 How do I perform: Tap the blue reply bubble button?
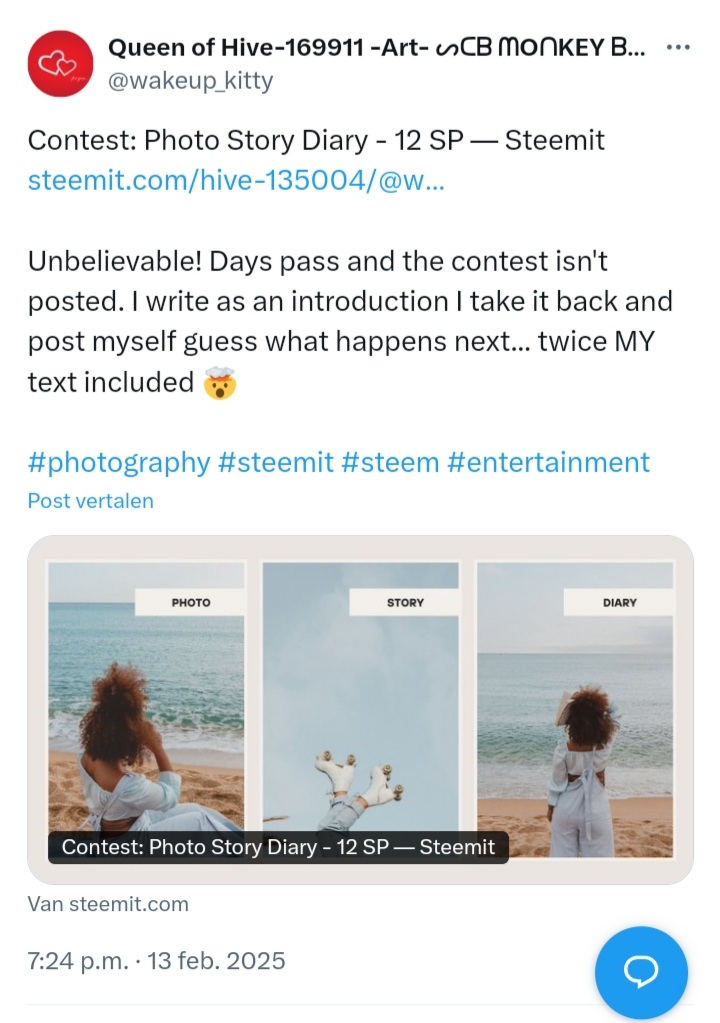pyautogui.click(x=641, y=972)
